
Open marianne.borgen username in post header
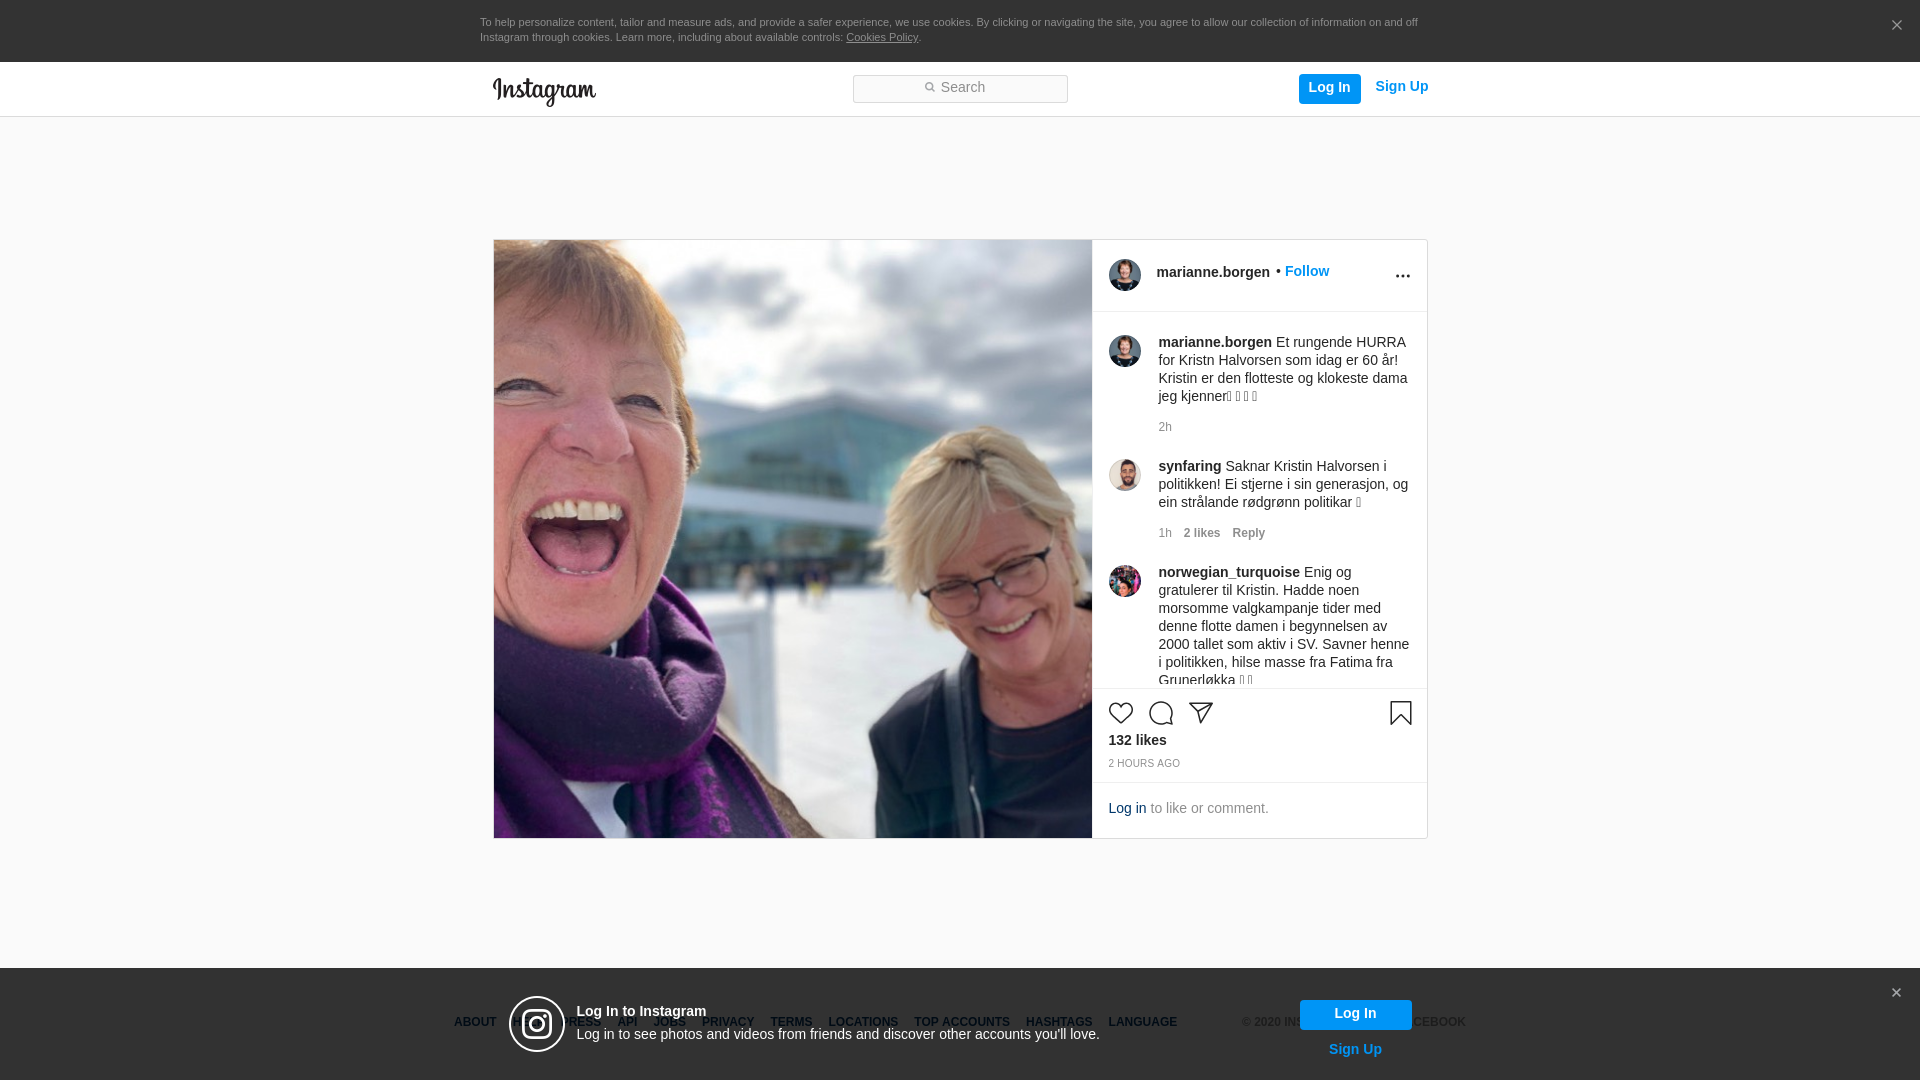point(1213,272)
